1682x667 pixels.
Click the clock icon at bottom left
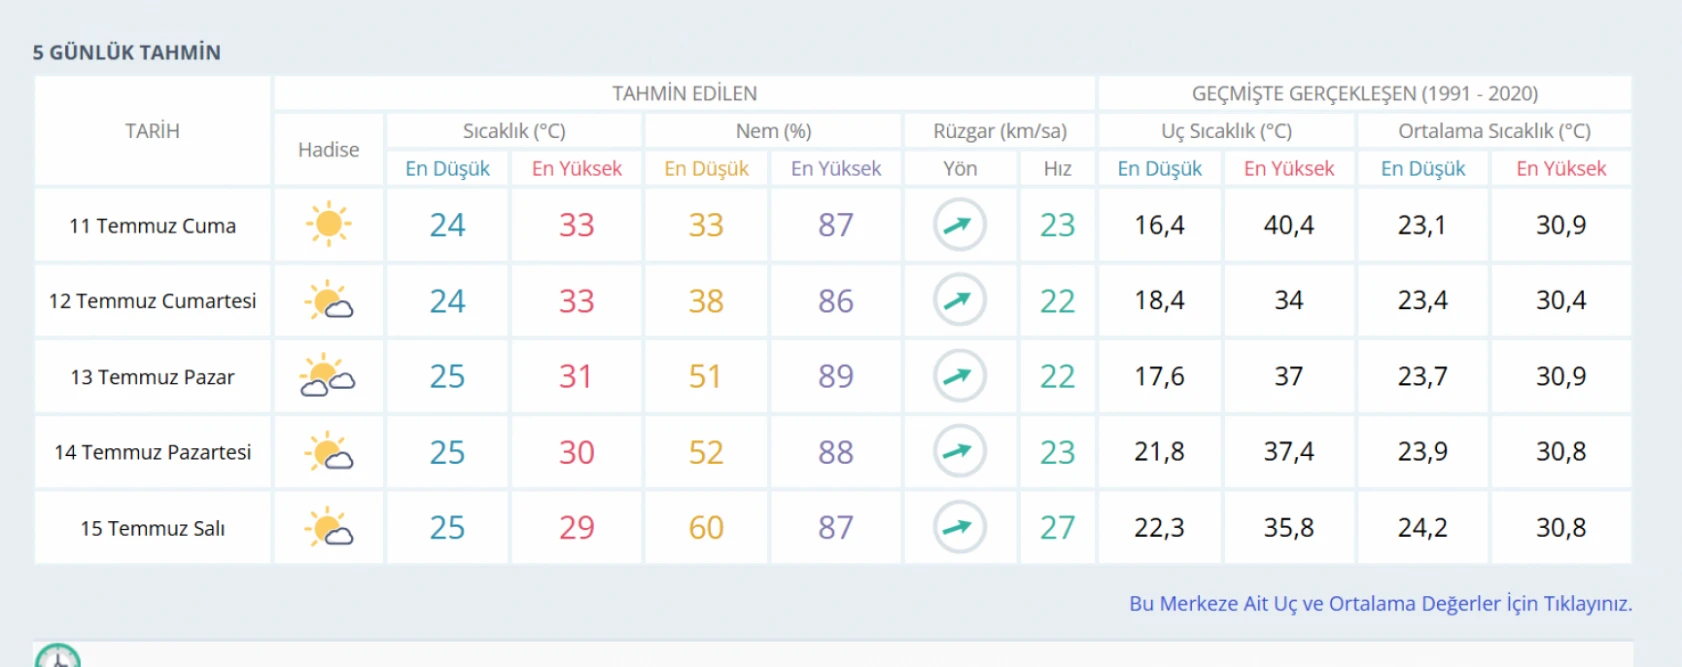pyautogui.click(x=57, y=657)
